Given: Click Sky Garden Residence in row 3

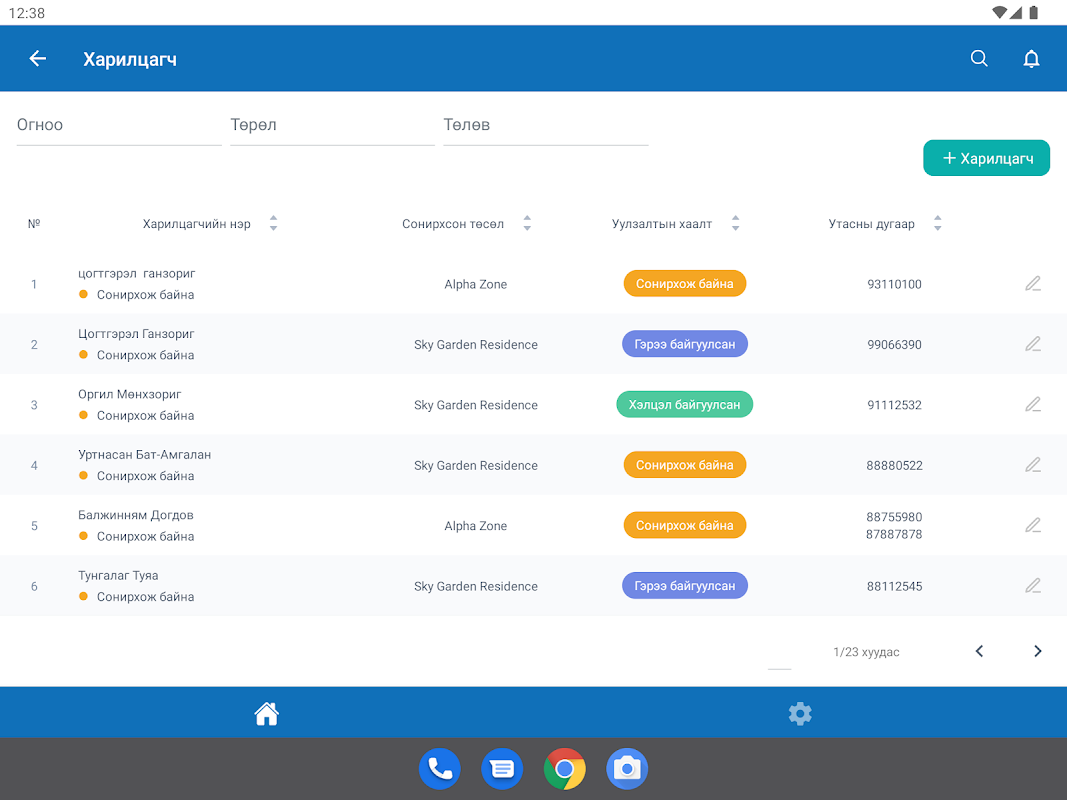Looking at the screenshot, I should tap(476, 405).
